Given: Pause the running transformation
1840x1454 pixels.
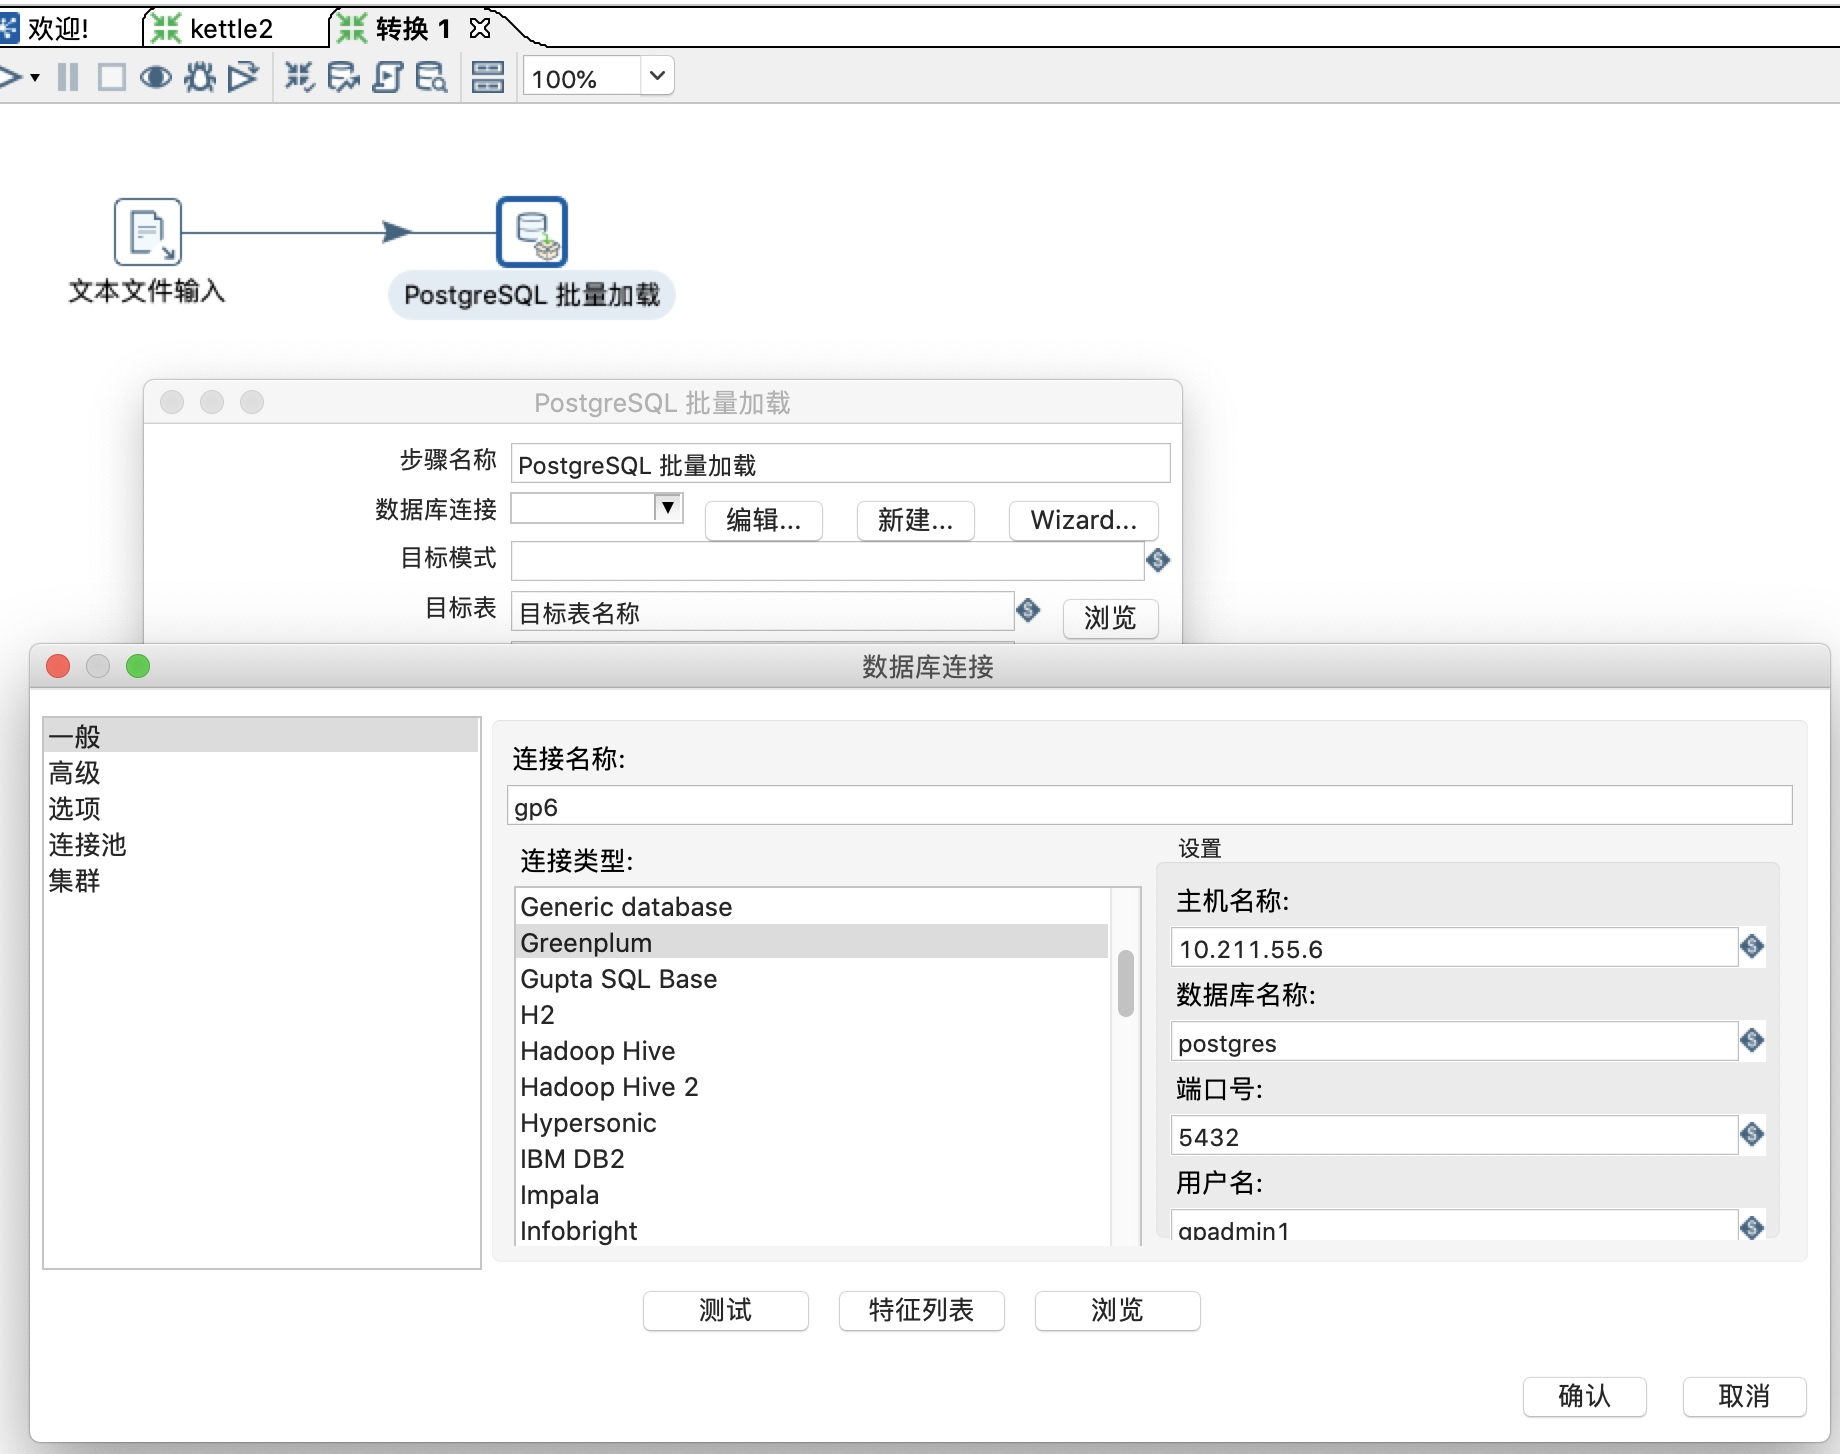Looking at the screenshot, I should (x=68, y=77).
